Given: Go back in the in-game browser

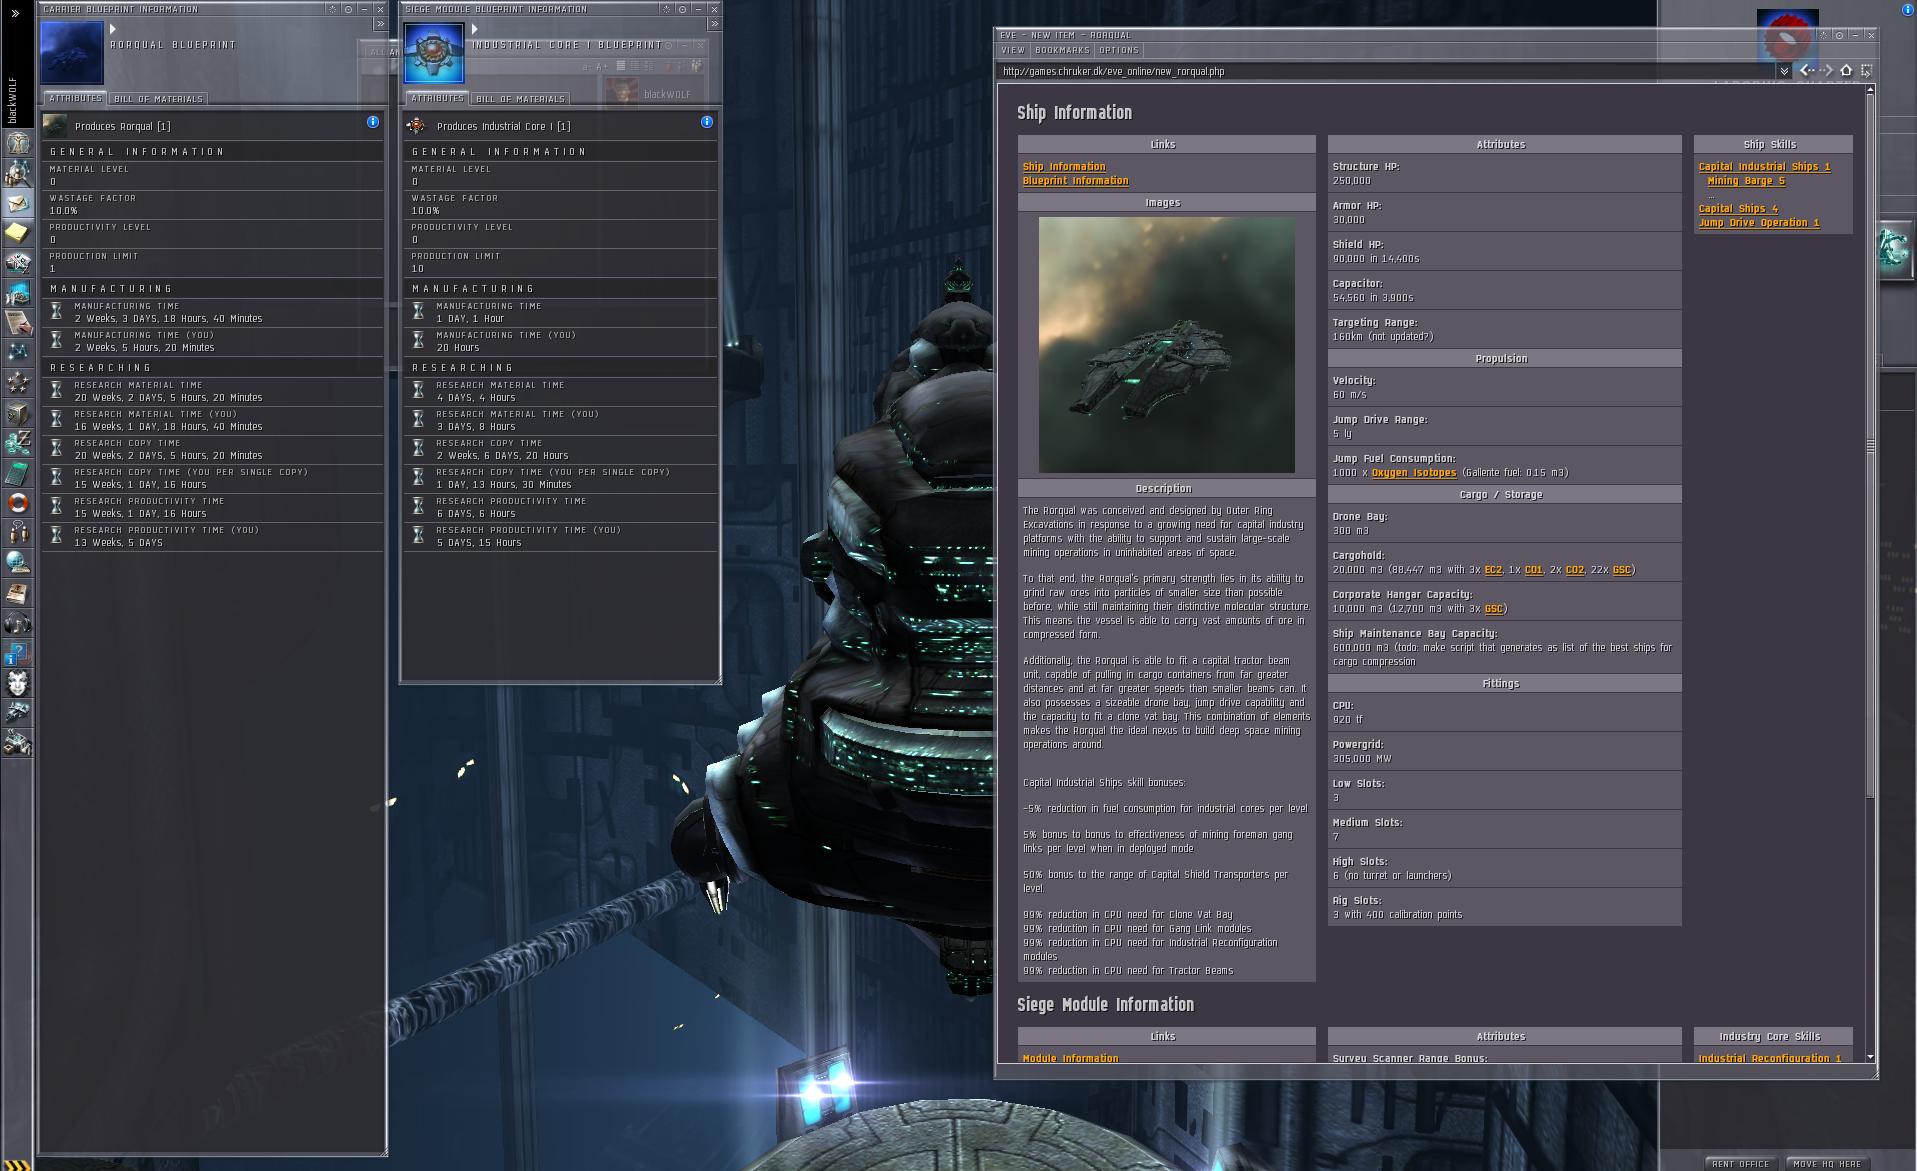Looking at the screenshot, I should [x=1807, y=71].
